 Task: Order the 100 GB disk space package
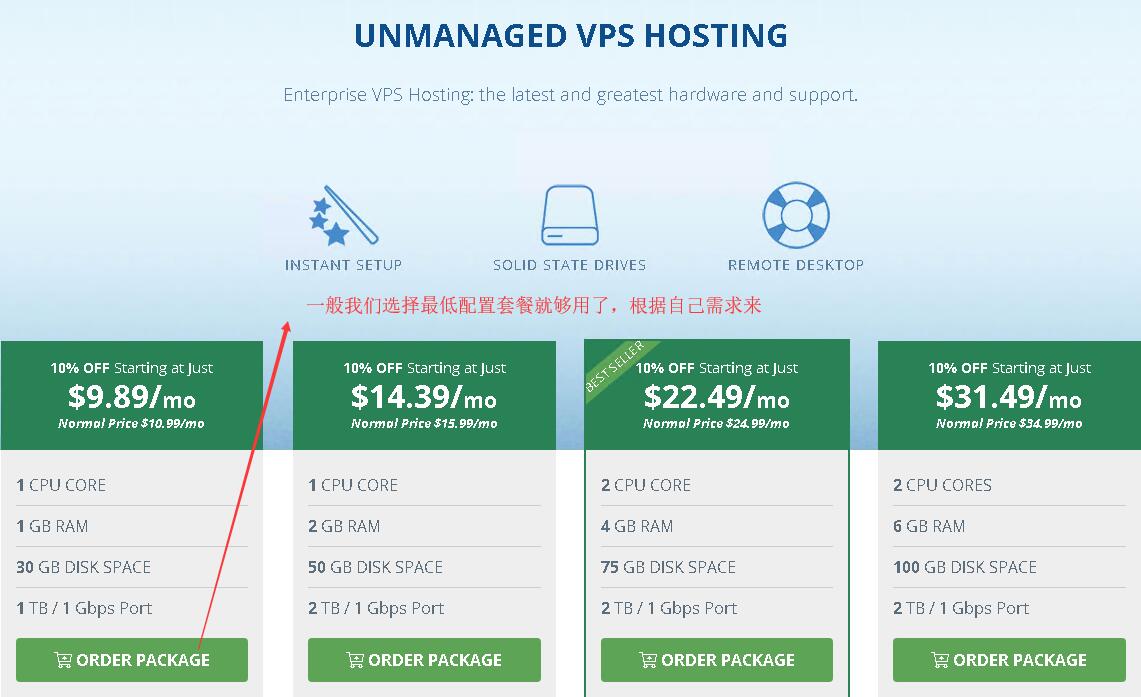pos(1007,659)
